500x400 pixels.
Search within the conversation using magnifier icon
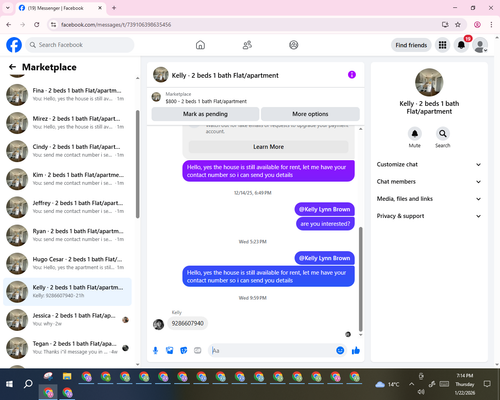click(443, 134)
